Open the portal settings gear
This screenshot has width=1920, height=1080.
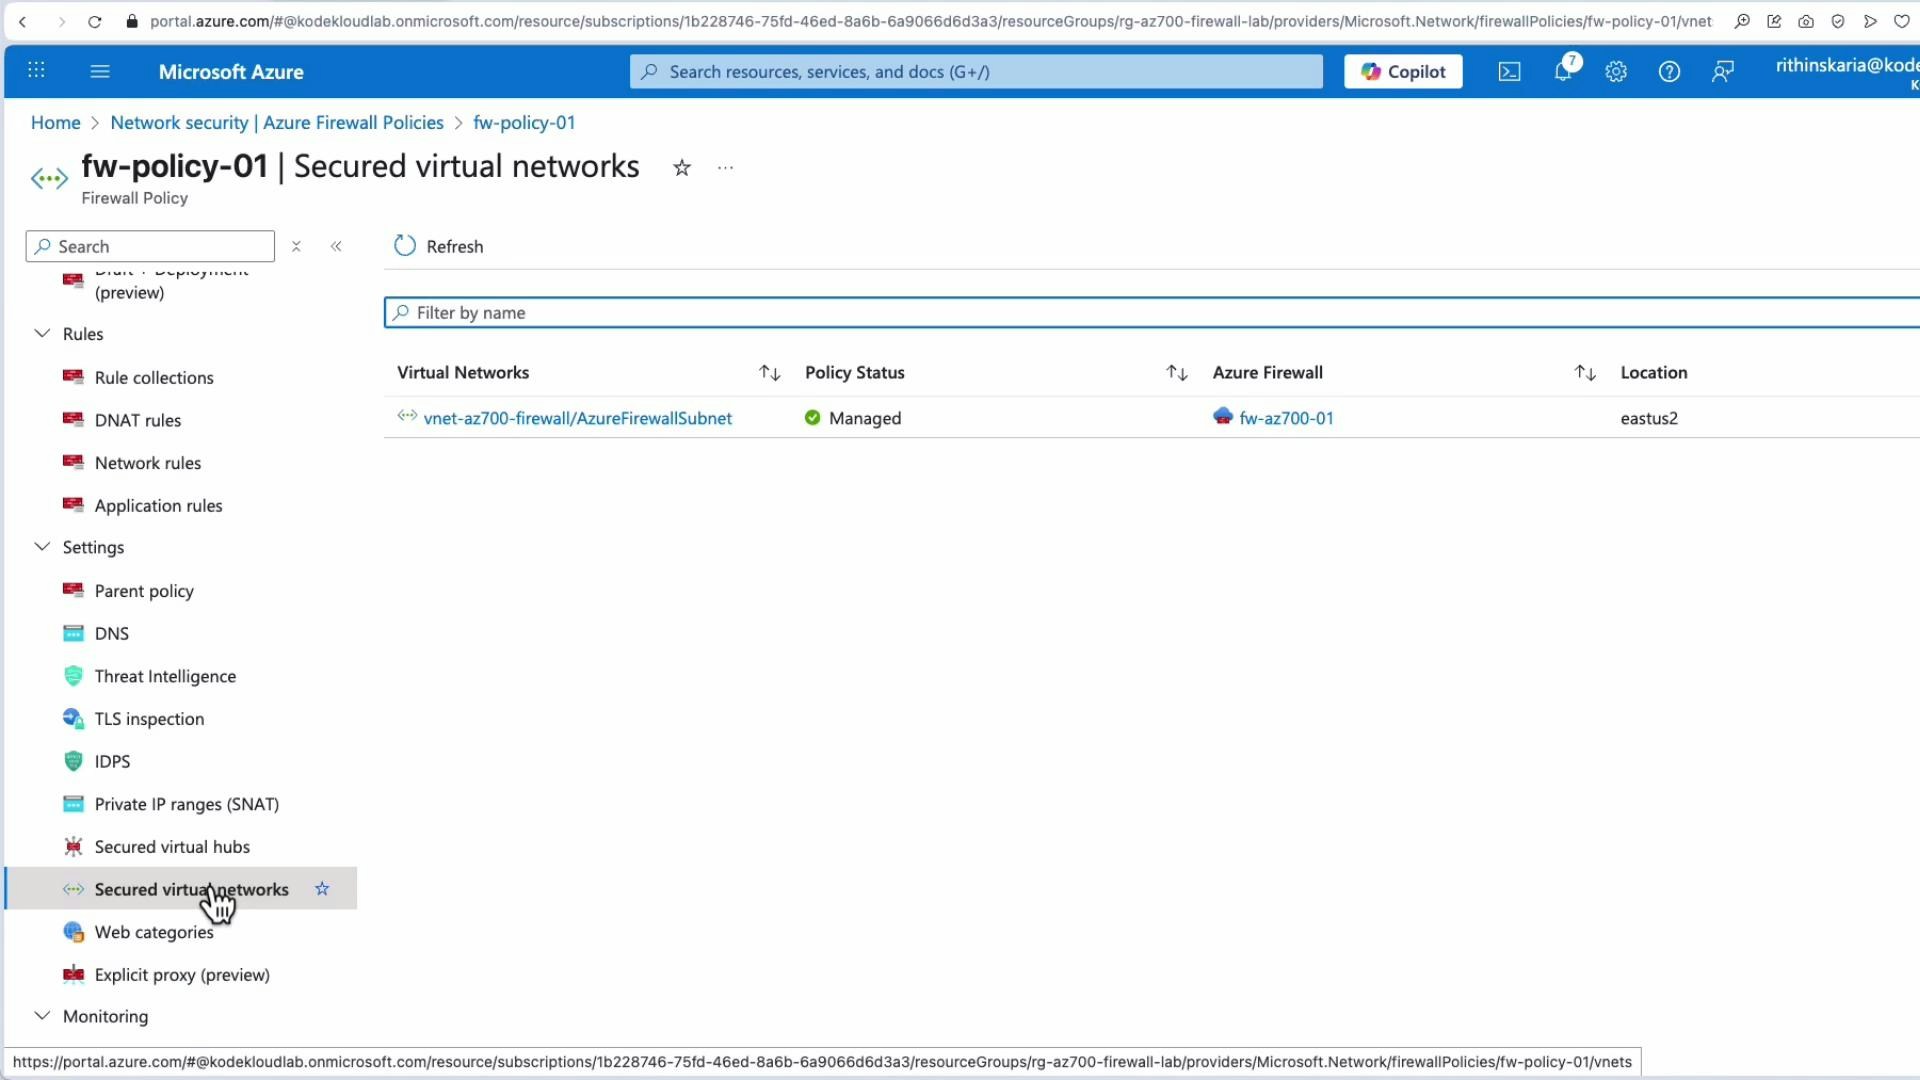click(x=1616, y=71)
